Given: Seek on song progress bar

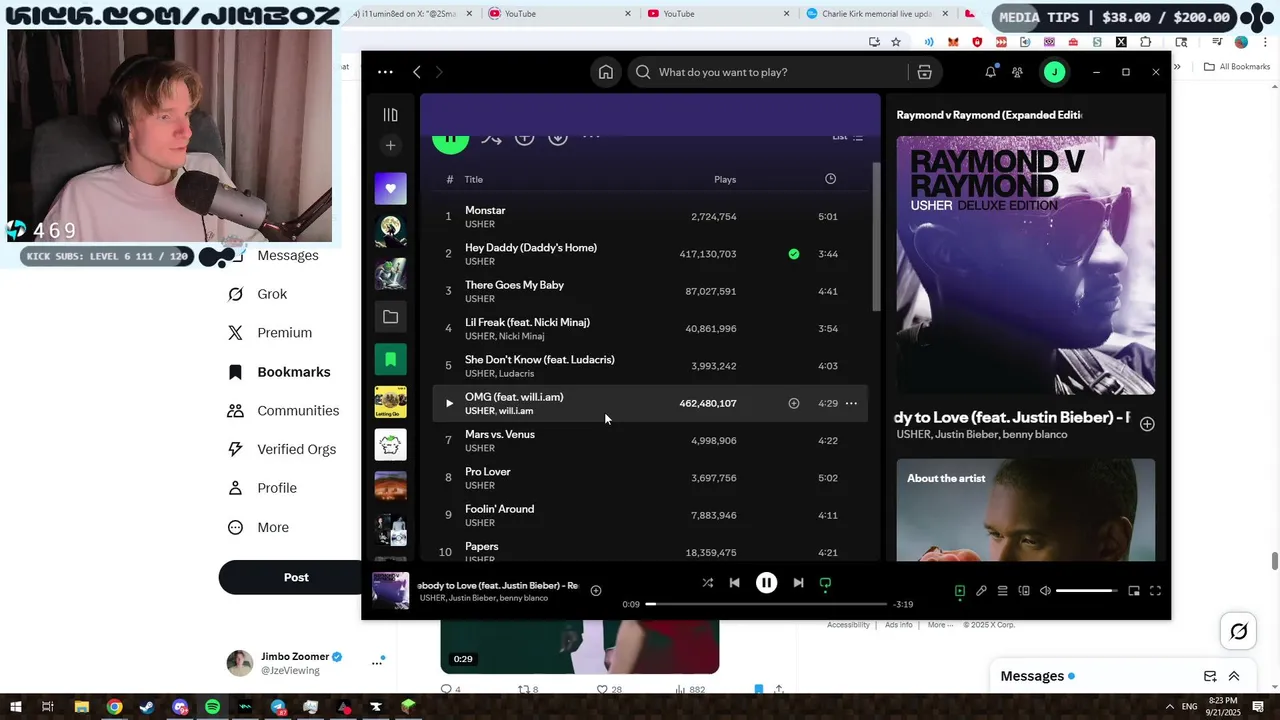Looking at the screenshot, I should tap(766, 604).
